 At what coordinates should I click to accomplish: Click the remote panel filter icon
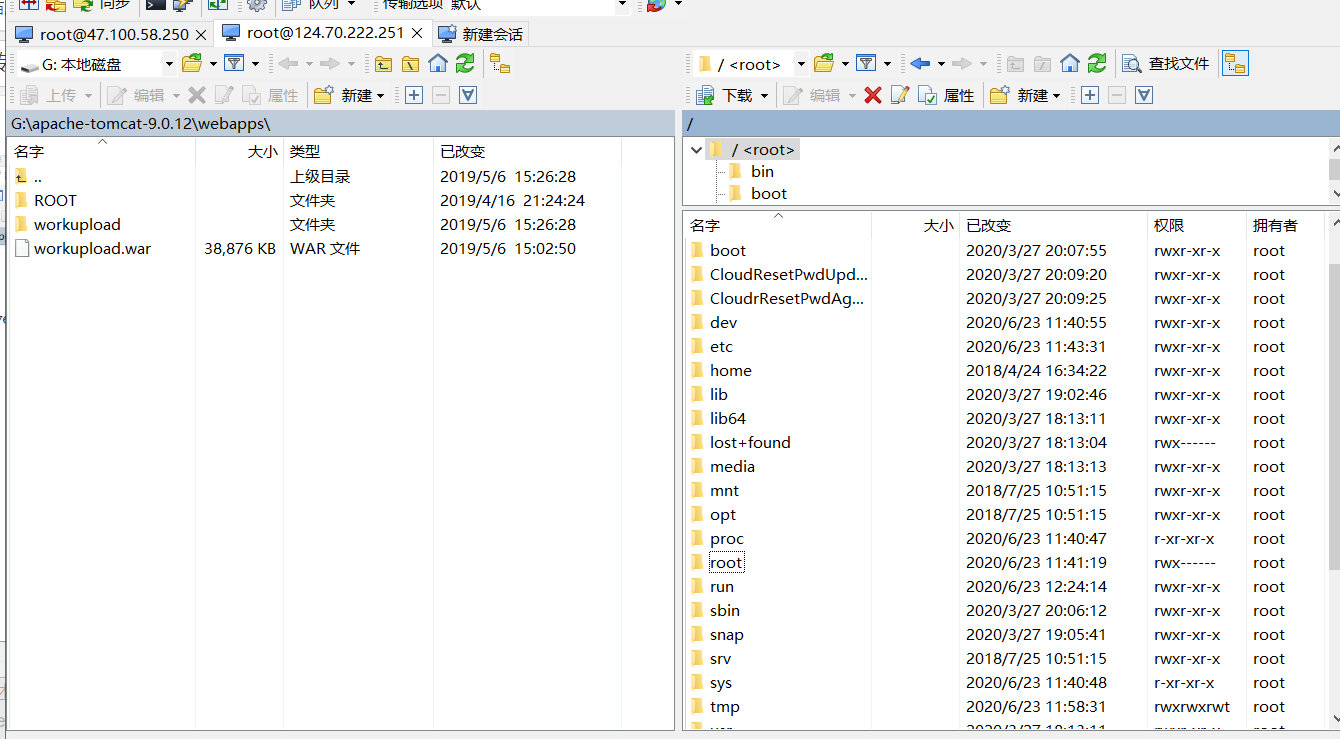(866, 64)
